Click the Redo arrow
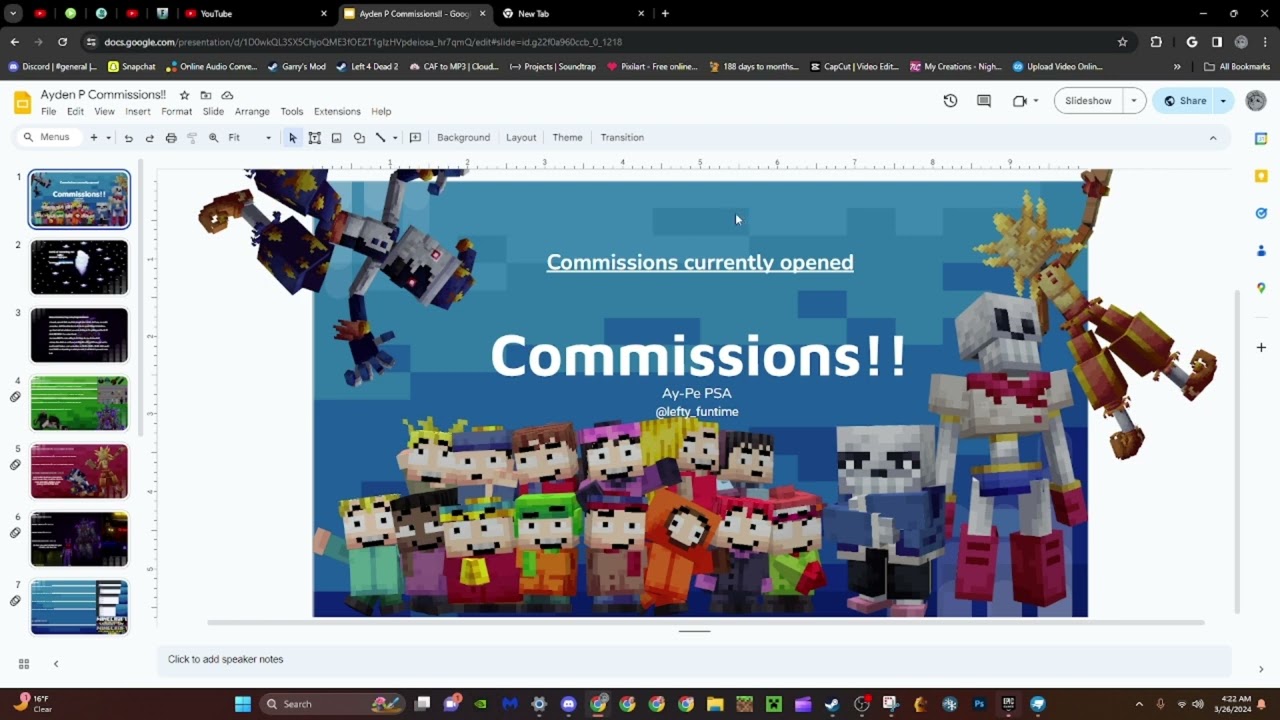This screenshot has width=1280, height=720. click(x=149, y=138)
